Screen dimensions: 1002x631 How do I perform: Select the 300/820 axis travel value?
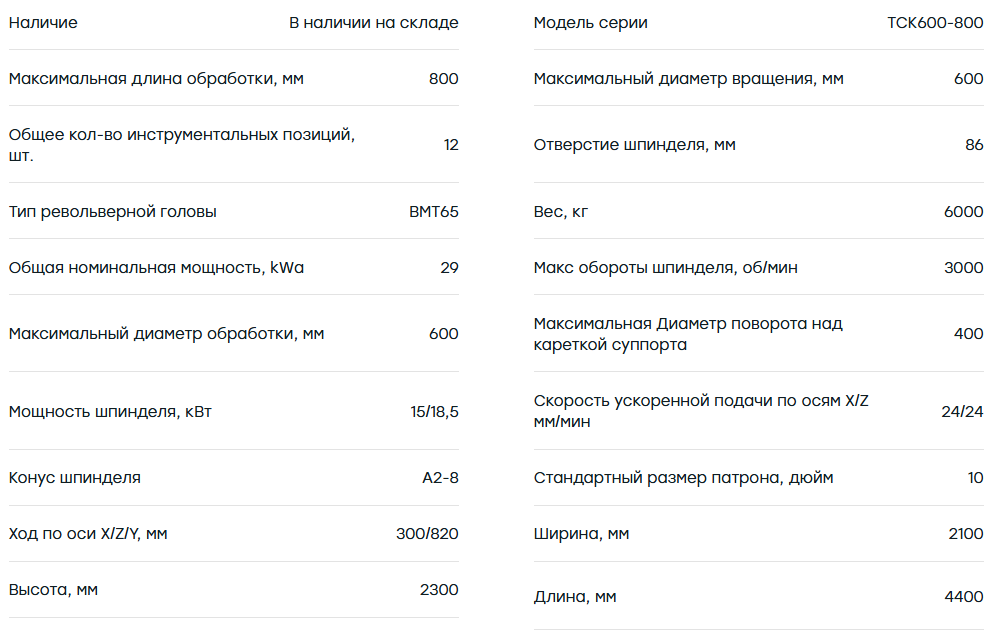point(427,534)
